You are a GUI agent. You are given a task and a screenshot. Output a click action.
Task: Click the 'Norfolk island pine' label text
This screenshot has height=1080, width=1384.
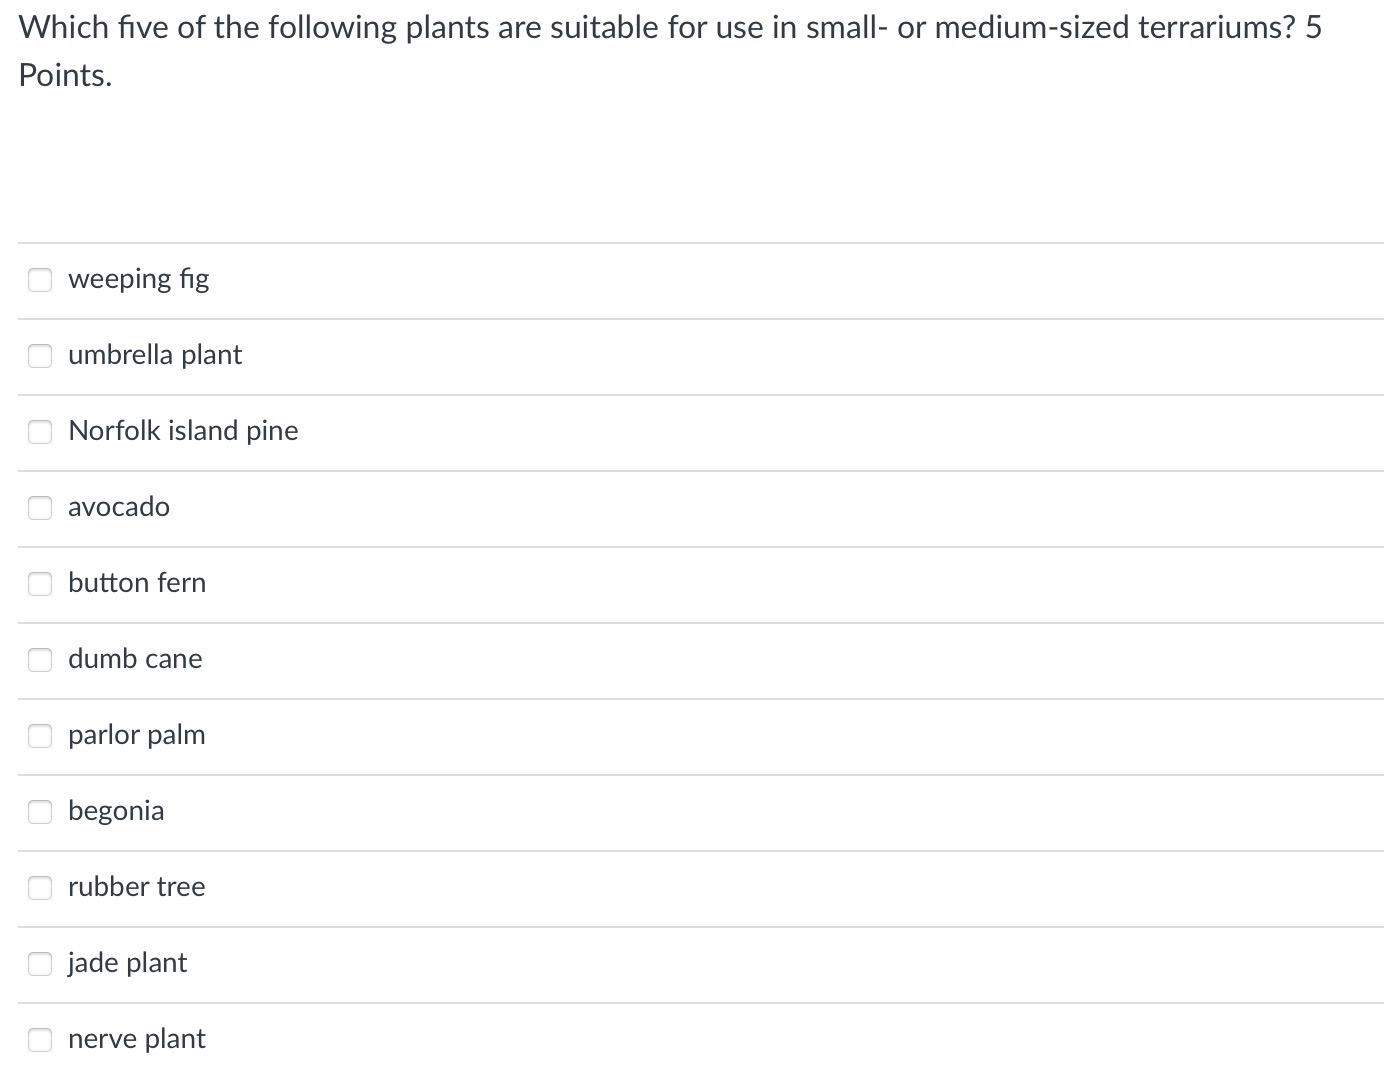(x=183, y=430)
